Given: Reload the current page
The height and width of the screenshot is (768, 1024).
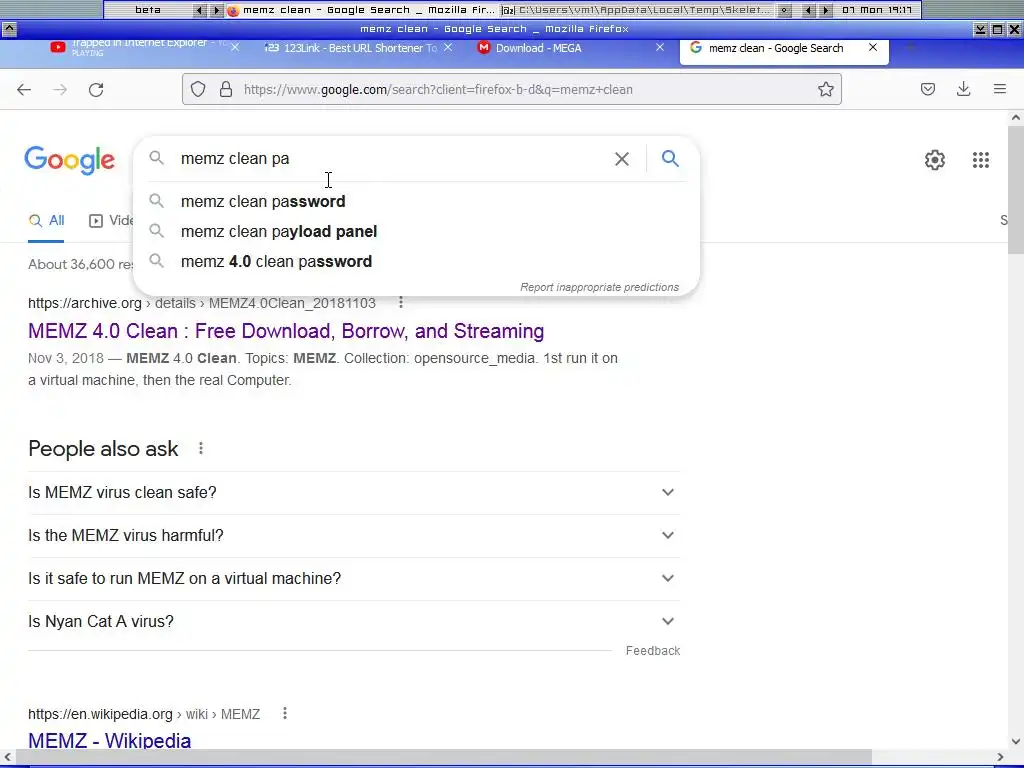Looking at the screenshot, I should point(96,89).
